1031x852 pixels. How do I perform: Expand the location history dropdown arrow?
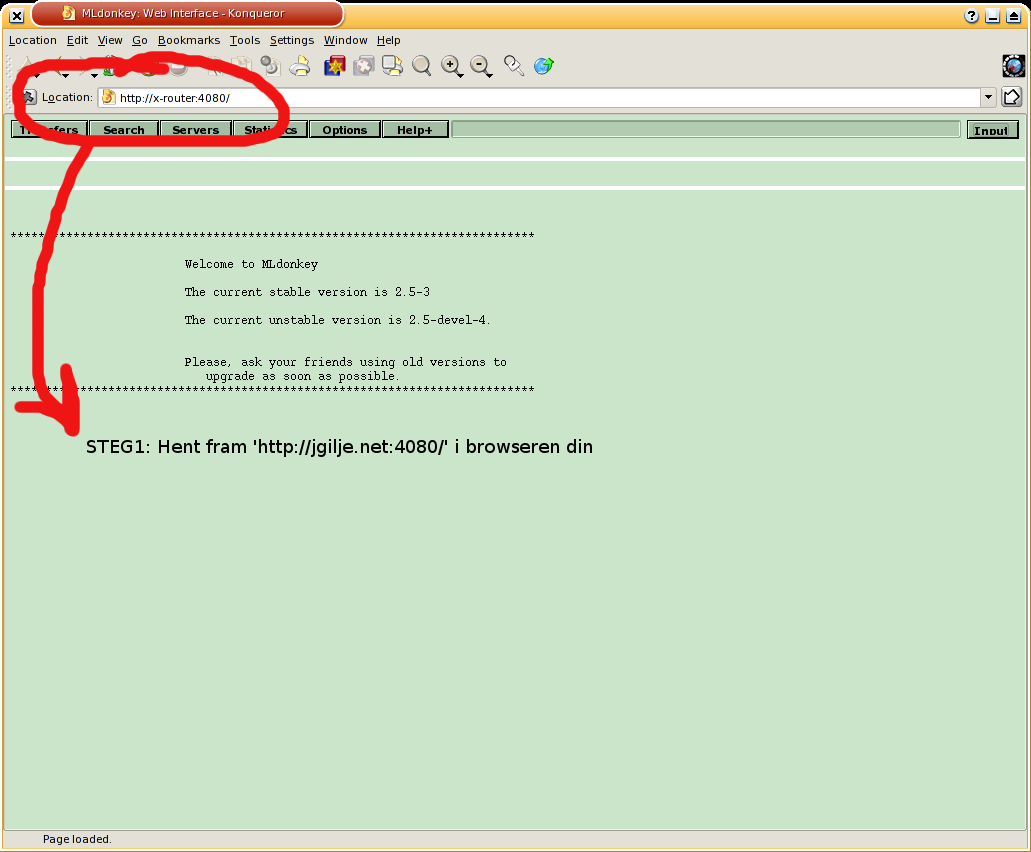click(988, 97)
